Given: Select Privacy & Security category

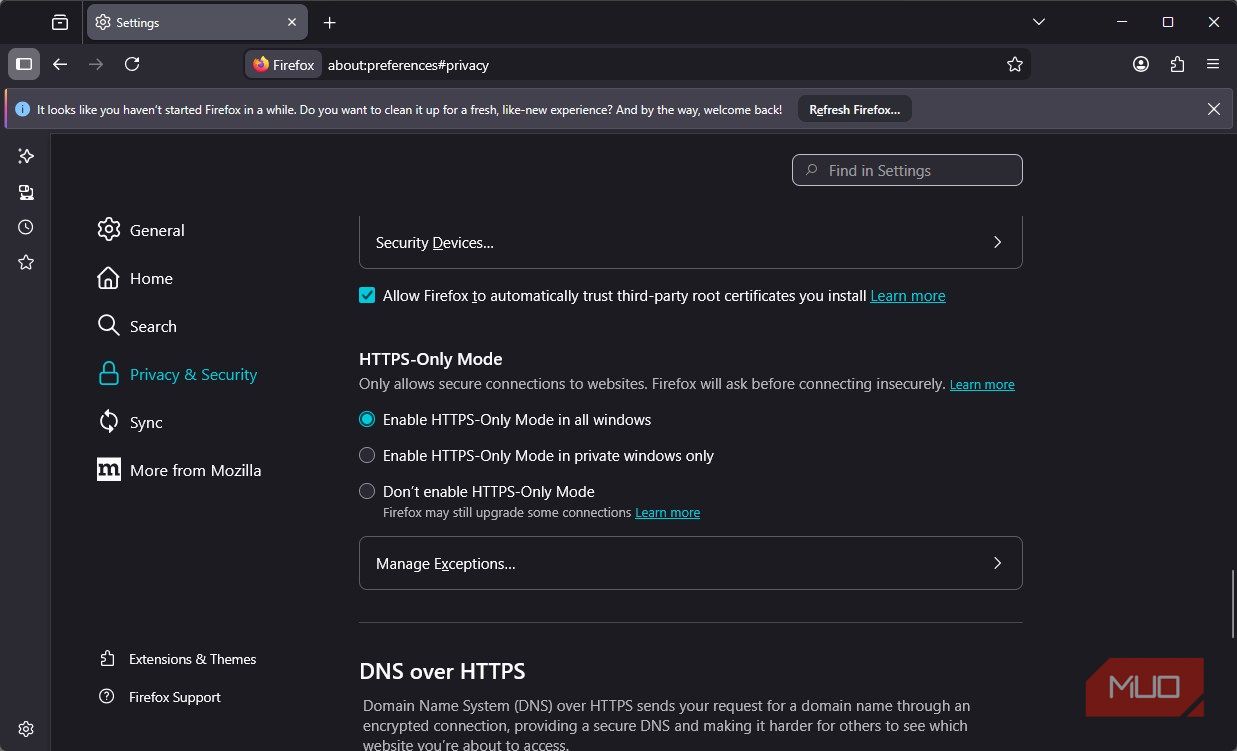Looking at the screenshot, I should tap(177, 374).
